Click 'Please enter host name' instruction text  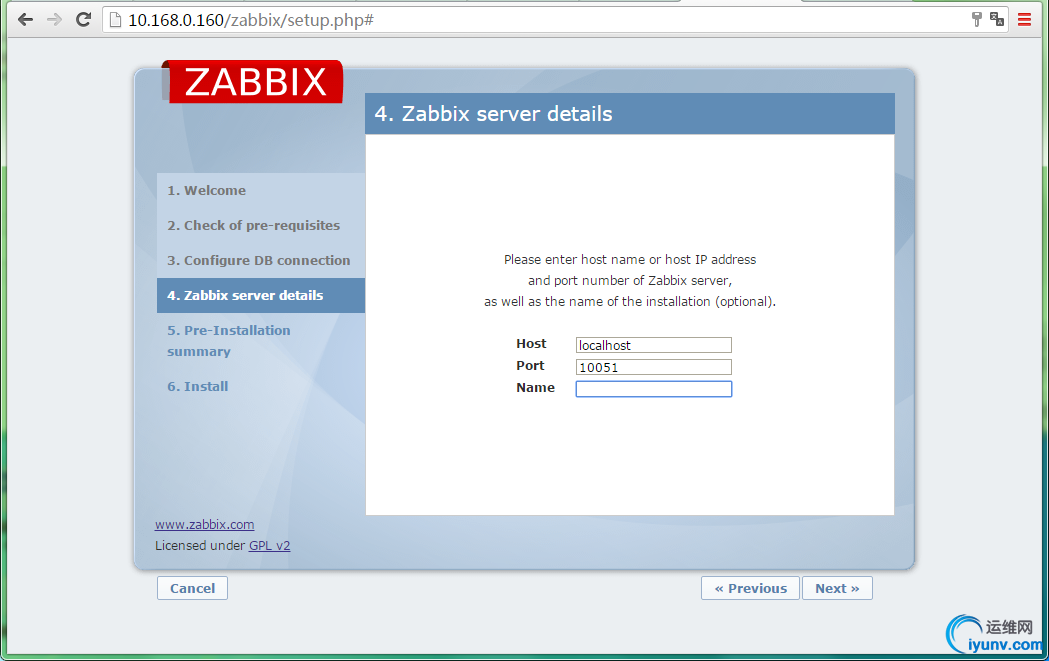[x=630, y=260]
